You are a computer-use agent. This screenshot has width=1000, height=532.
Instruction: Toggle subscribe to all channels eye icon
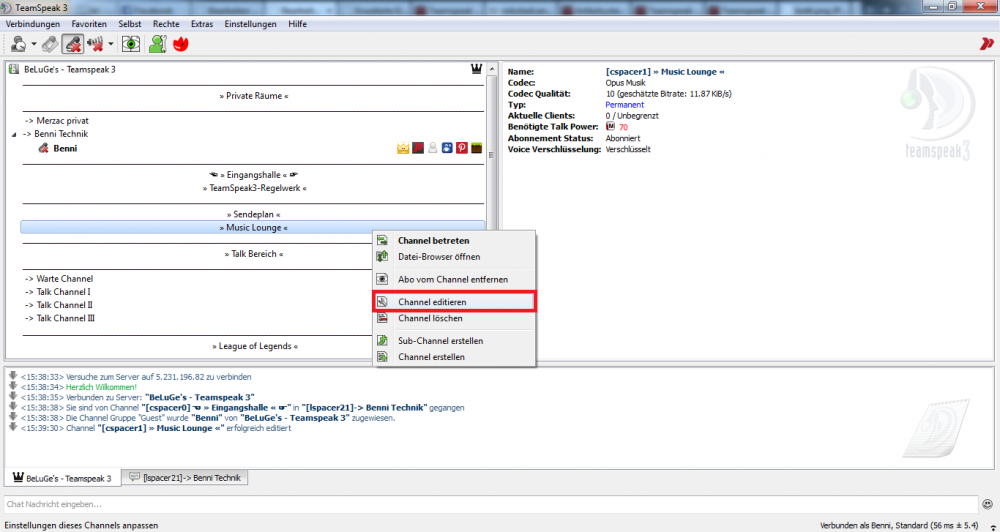(131, 44)
